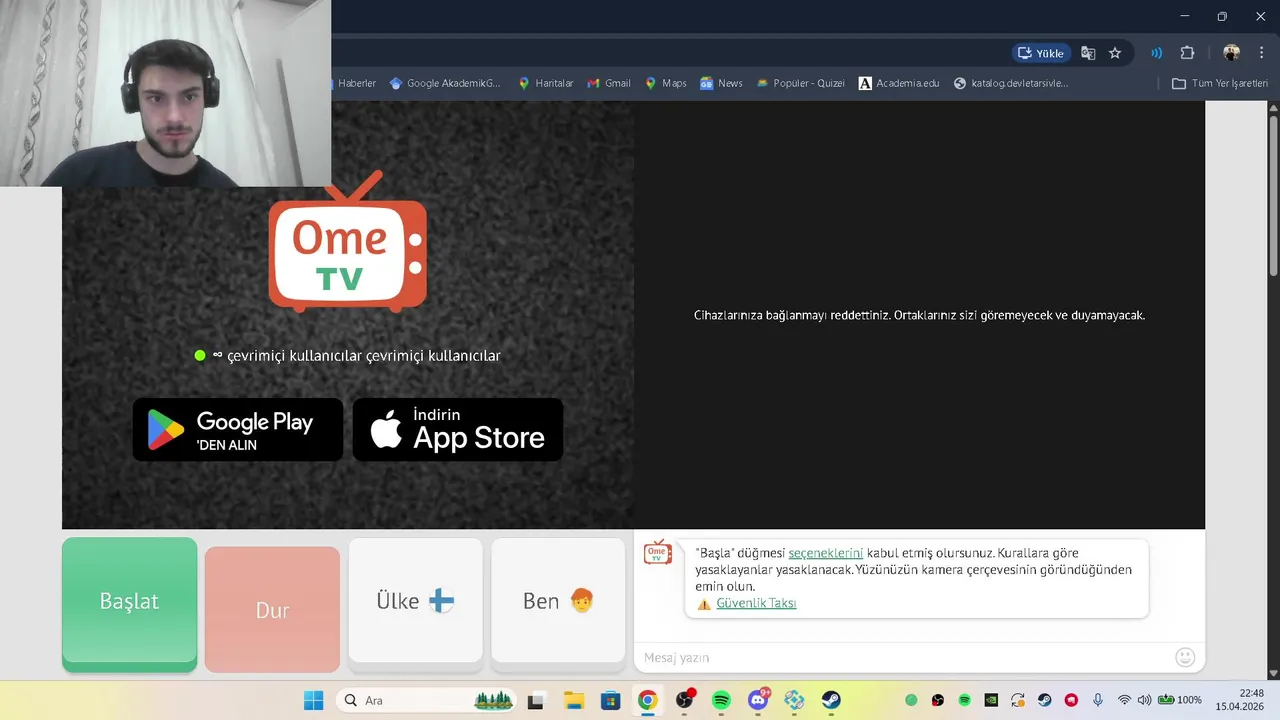Open the Maps bookmark
This screenshot has width=1280, height=720.
[x=666, y=83]
